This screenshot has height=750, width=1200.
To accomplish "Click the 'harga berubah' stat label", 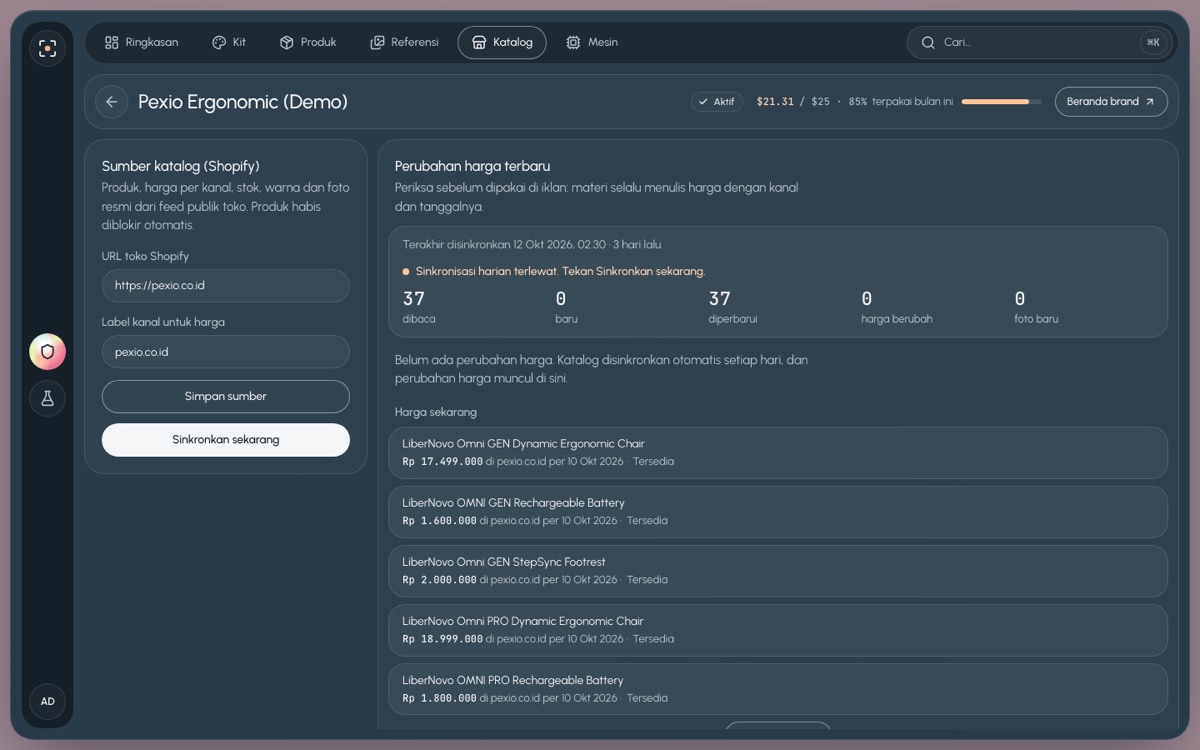I will click(897, 319).
